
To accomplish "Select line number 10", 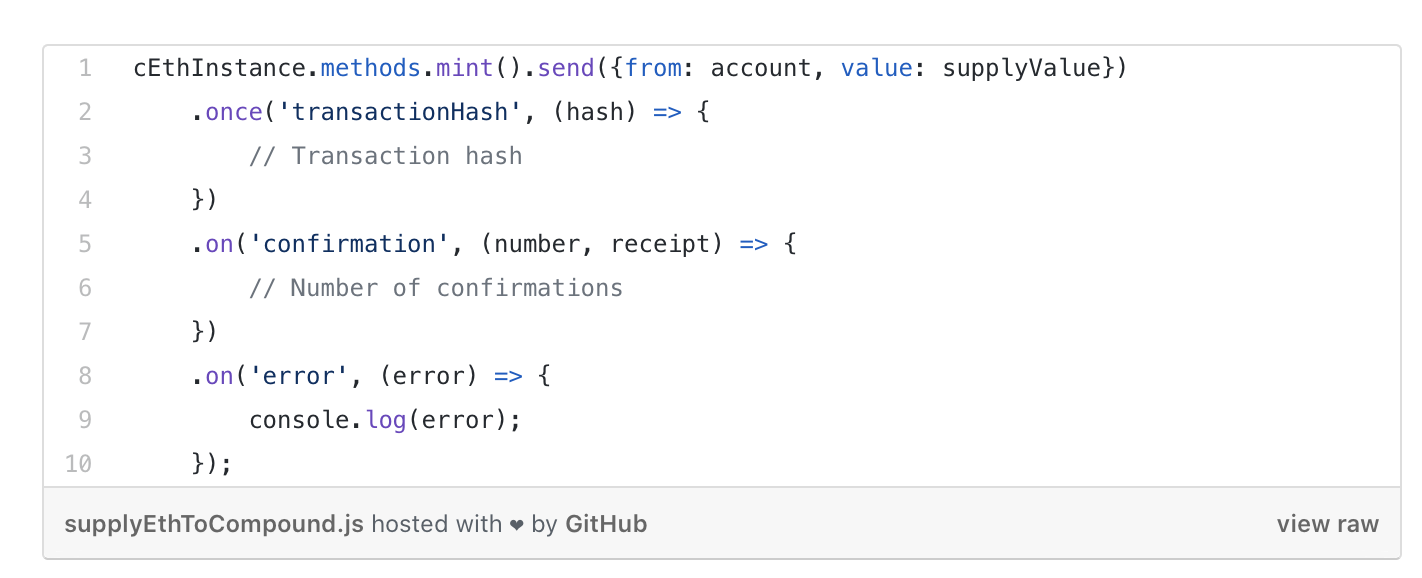I will [79, 464].
